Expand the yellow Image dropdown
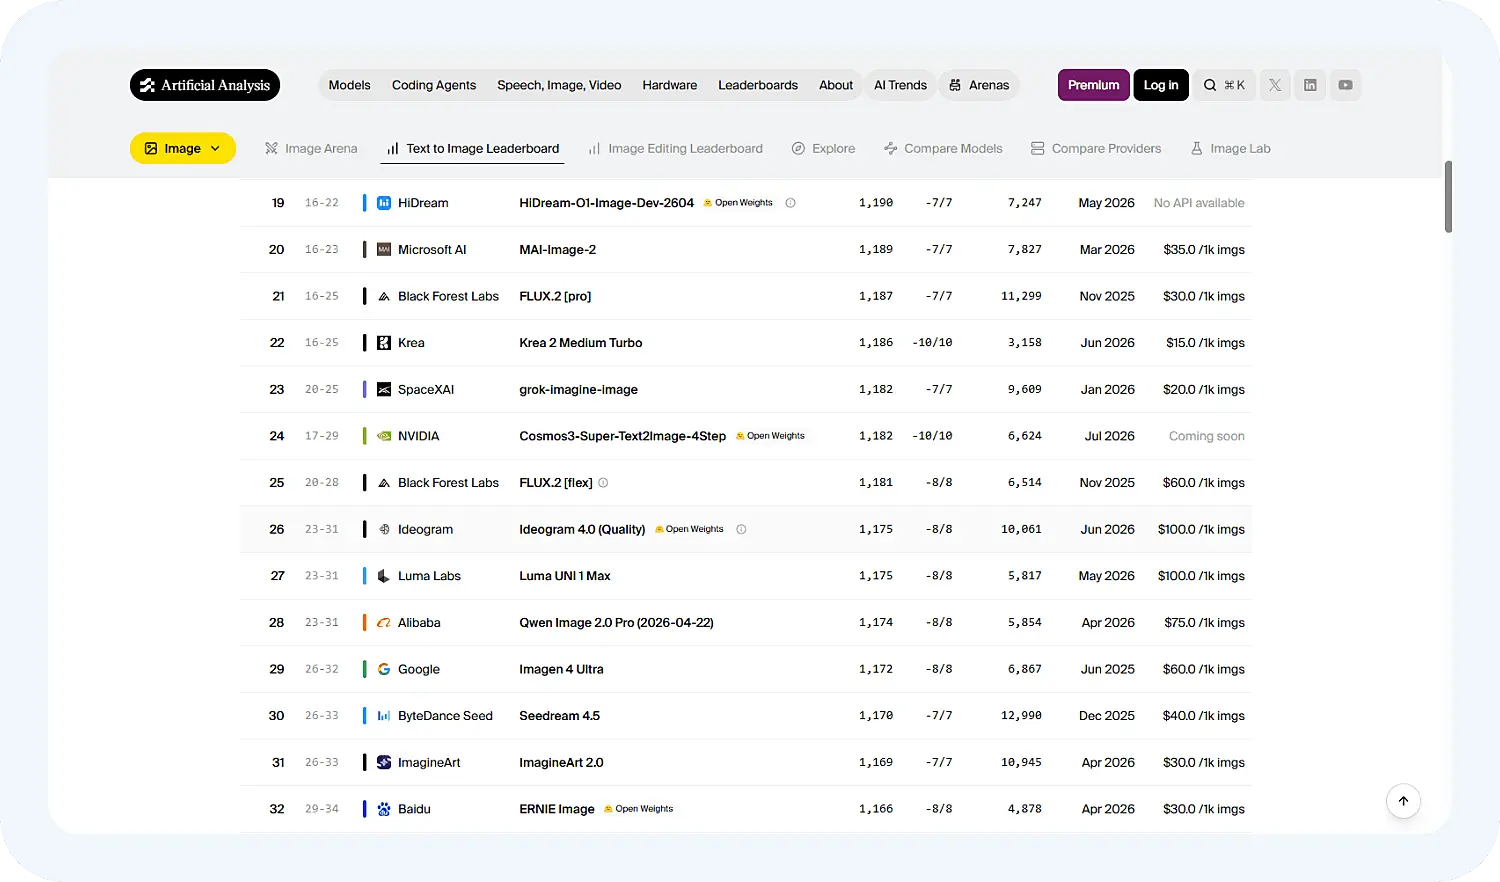This screenshot has height=882, width=1500. coord(183,148)
